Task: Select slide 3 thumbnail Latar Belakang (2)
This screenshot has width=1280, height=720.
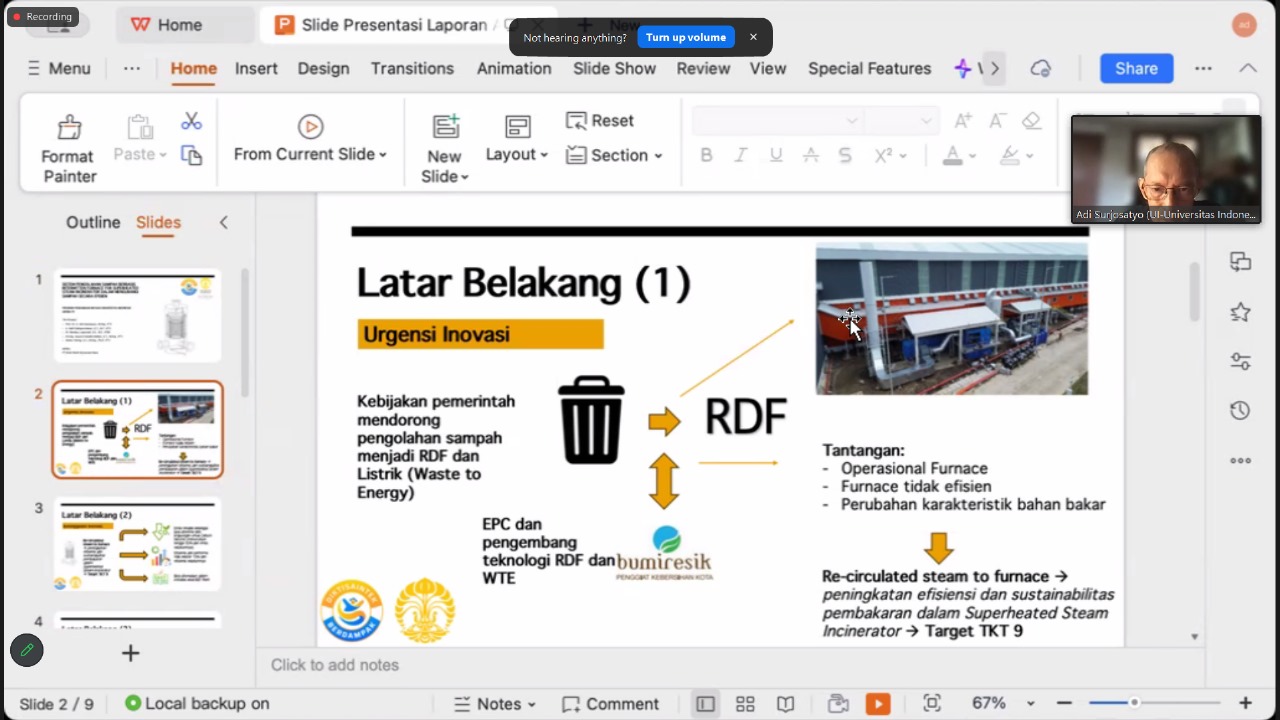Action: pos(138,545)
